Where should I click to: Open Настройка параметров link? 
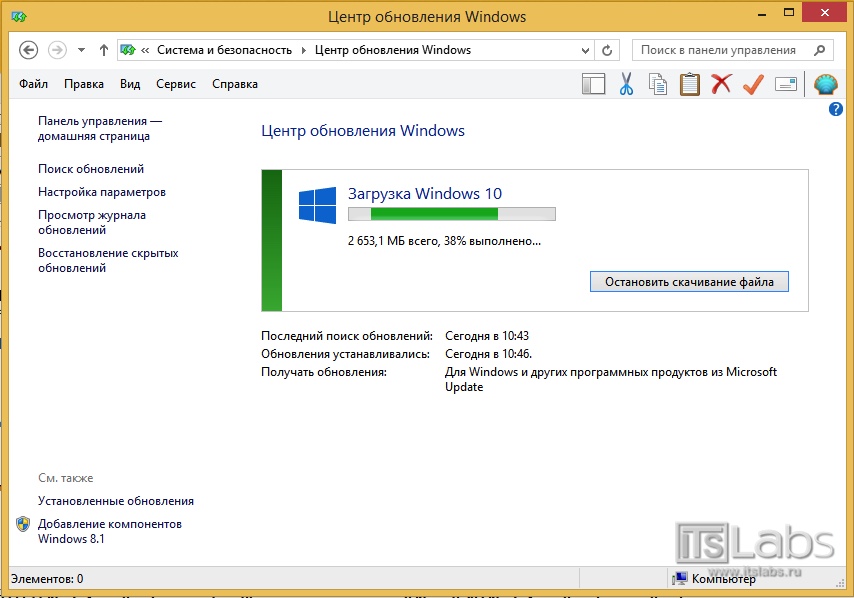click(x=102, y=192)
